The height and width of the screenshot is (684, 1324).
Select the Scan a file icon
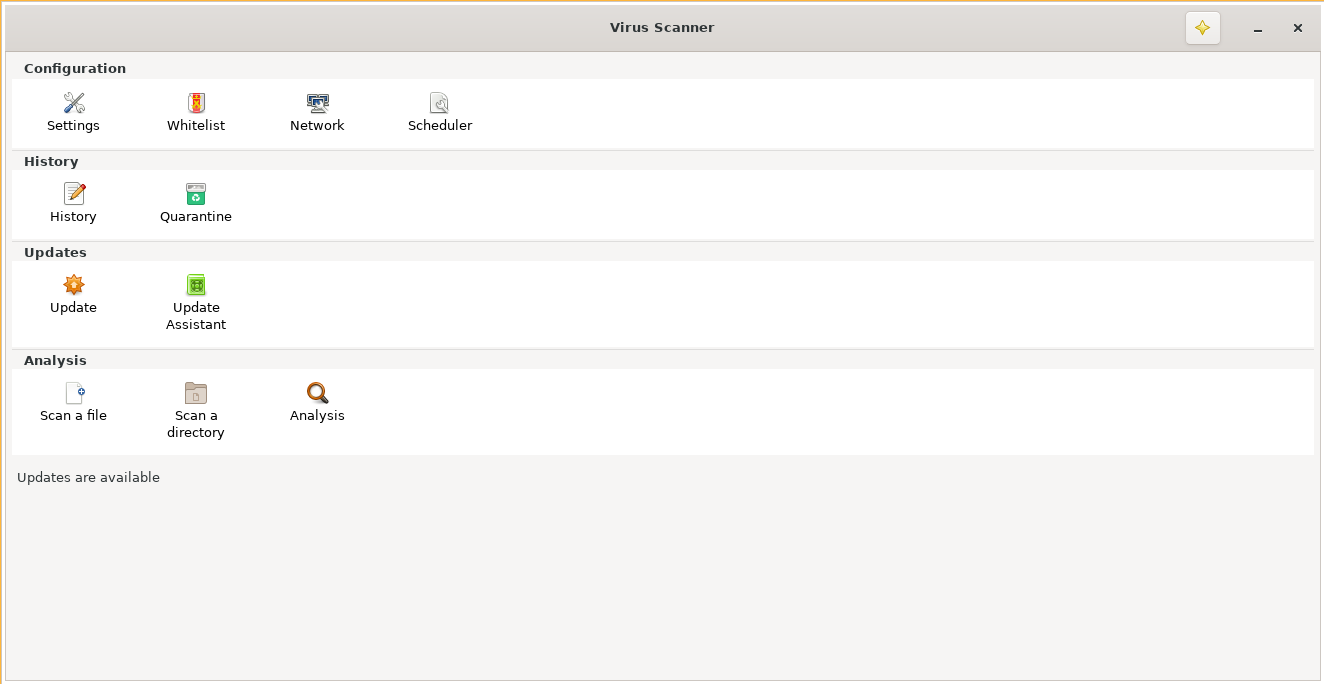74,393
